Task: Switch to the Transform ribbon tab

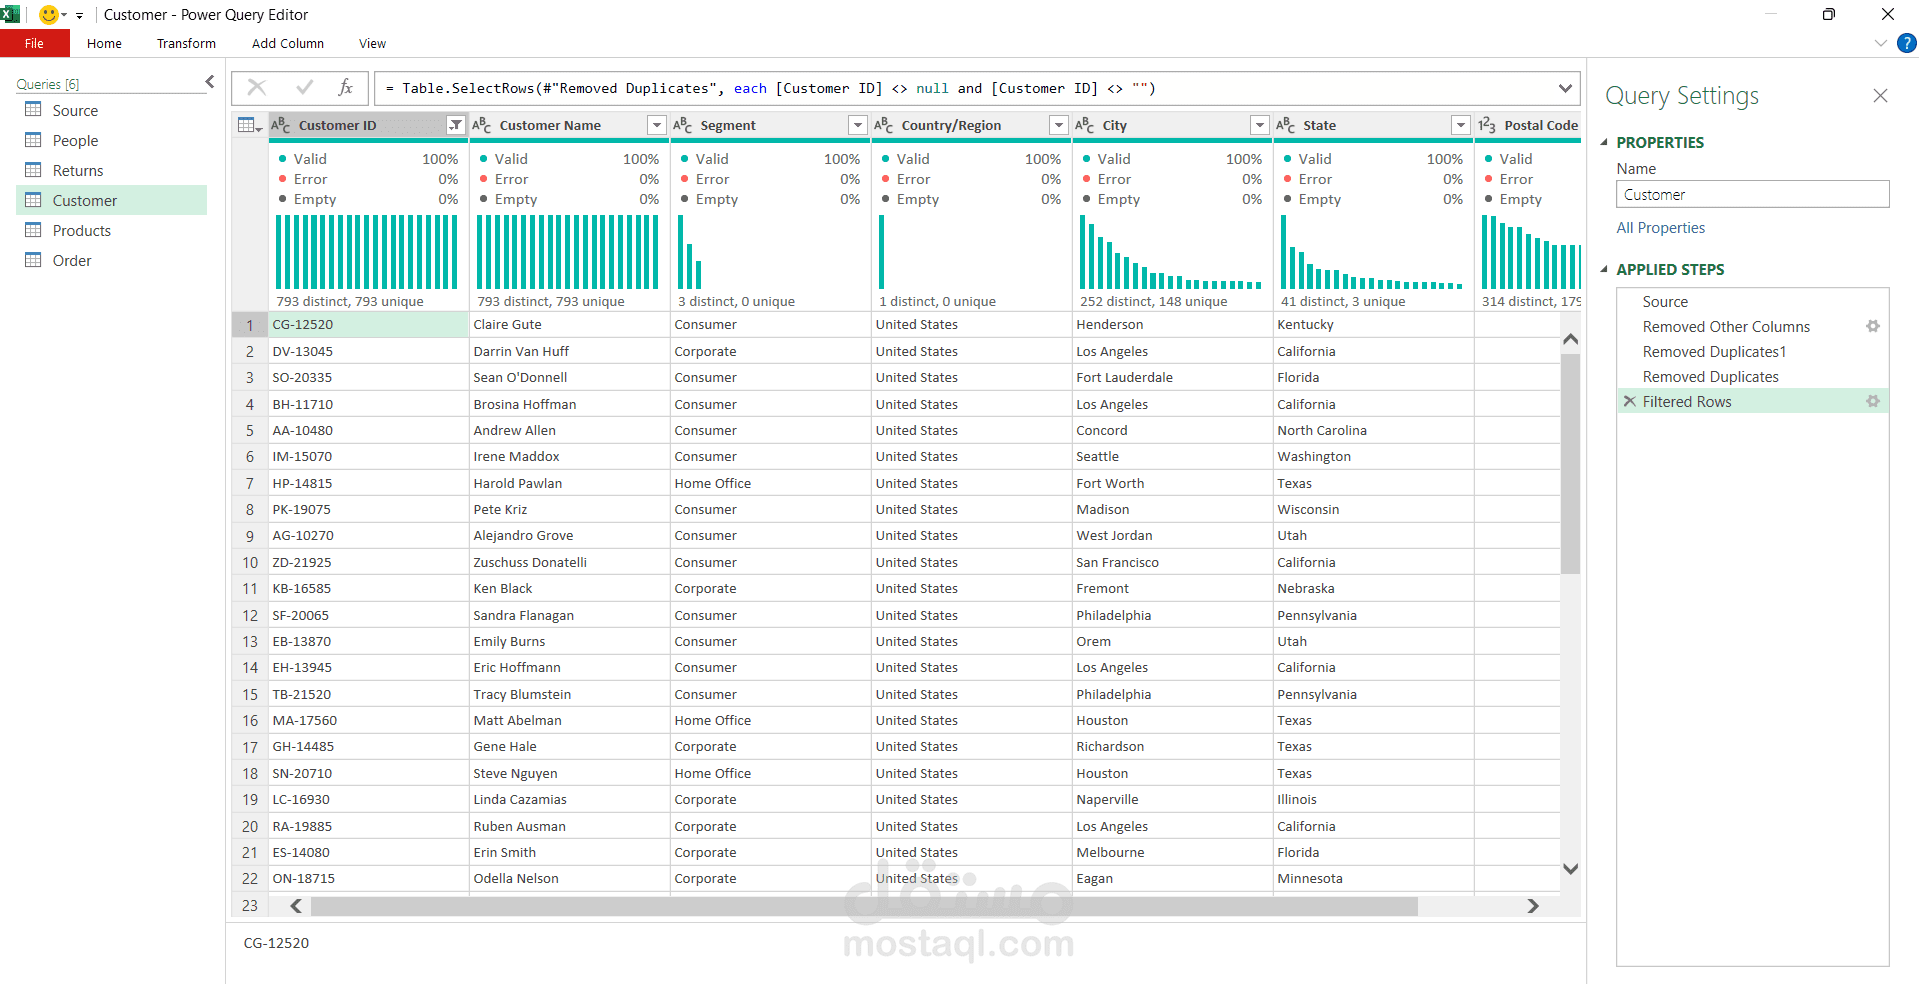Action: click(186, 43)
